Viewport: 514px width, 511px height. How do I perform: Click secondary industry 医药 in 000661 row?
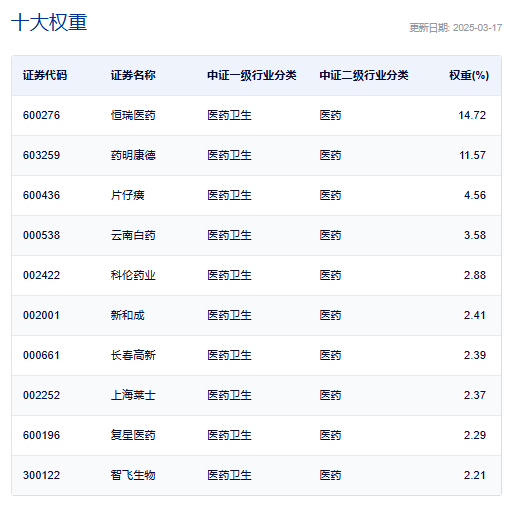[x=330, y=355]
